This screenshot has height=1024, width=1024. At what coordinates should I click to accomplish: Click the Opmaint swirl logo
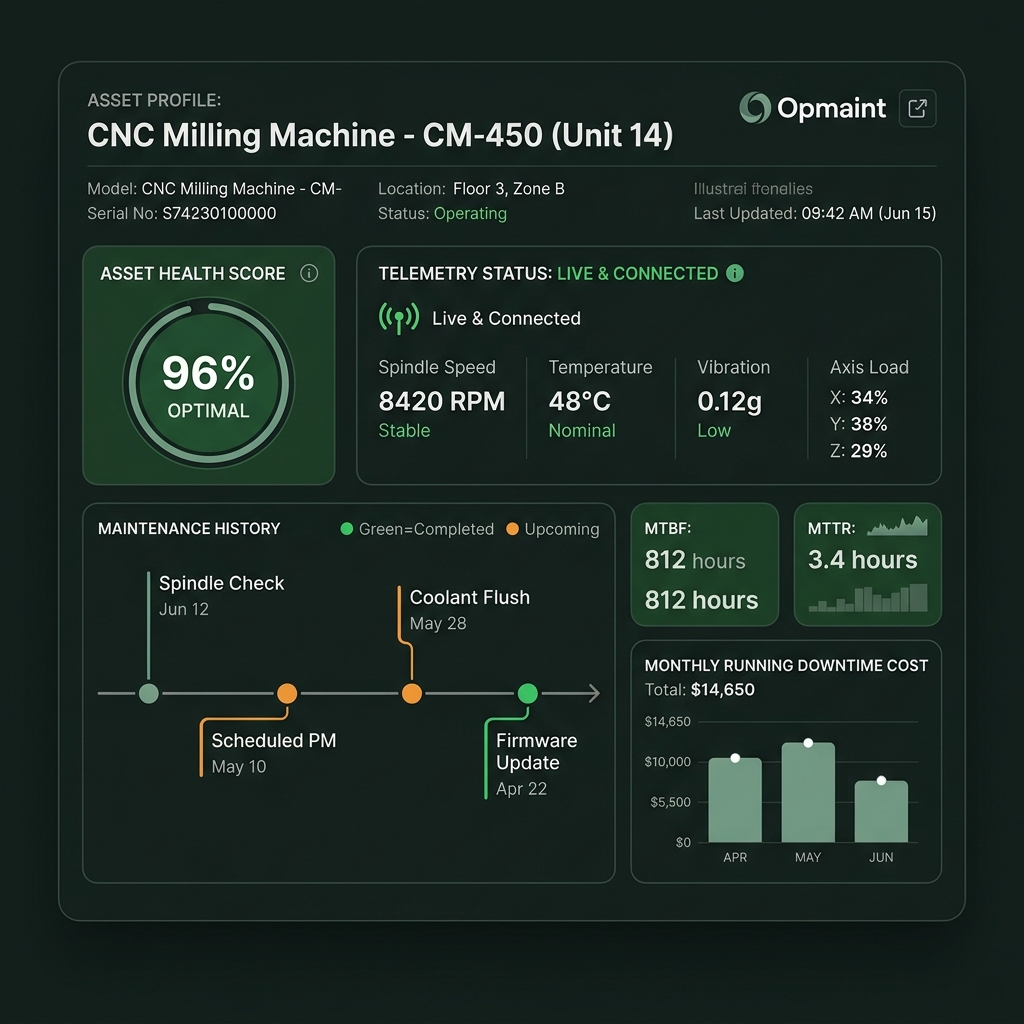[755, 108]
